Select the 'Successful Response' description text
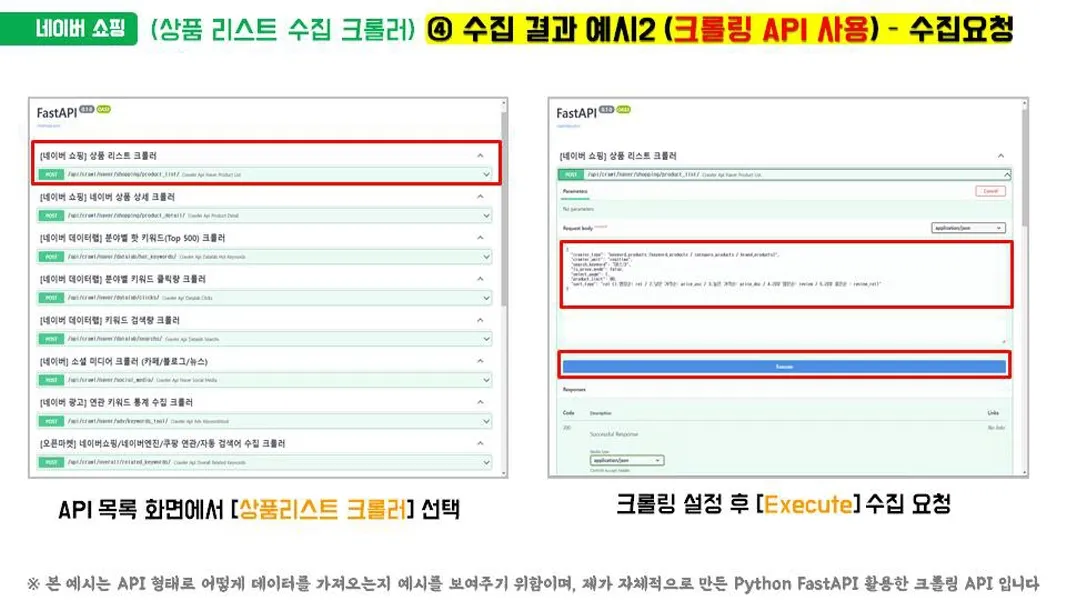Screen dimensions: 1066x600 tap(614, 434)
